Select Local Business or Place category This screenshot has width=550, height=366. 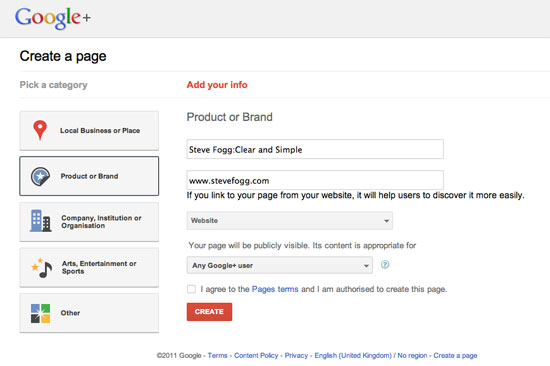tap(89, 131)
